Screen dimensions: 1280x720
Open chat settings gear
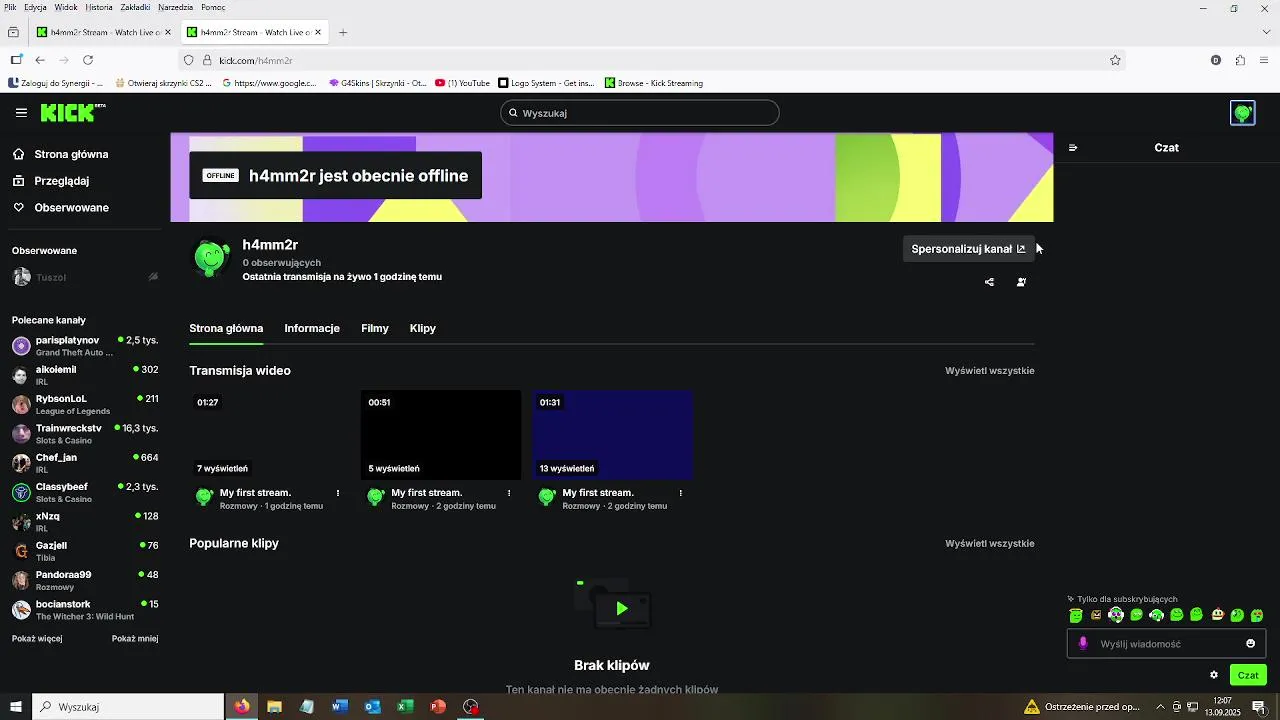(x=1214, y=675)
